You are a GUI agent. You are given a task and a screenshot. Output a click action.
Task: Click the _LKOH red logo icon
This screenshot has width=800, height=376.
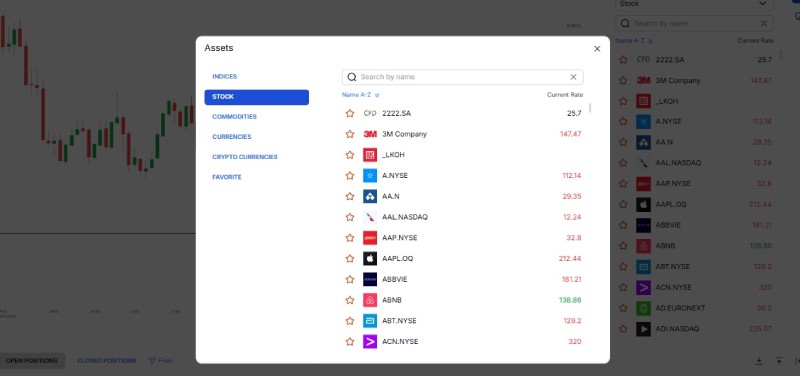pyautogui.click(x=370, y=155)
